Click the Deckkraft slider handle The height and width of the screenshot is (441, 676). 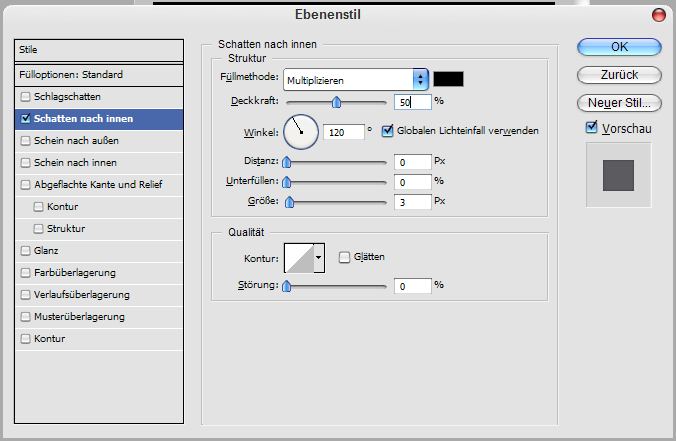pos(336,102)
